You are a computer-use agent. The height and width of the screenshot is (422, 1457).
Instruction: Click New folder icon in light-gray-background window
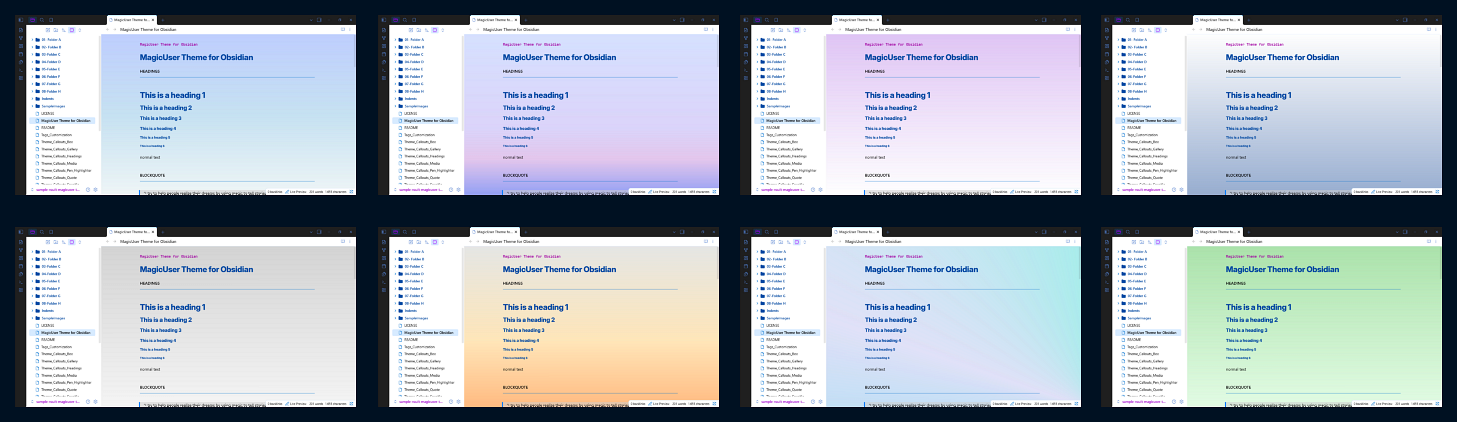56,242
